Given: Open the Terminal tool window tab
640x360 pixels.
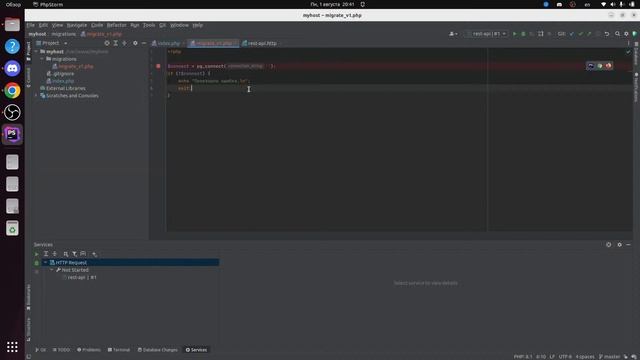Looking at the screenshot, I should click(118, 350).
